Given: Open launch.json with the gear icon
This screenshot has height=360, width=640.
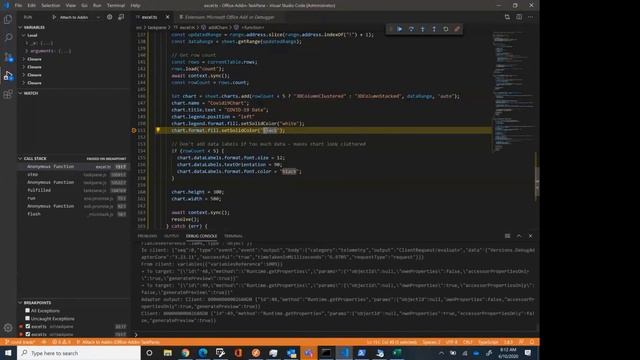Looking at the screenshot, I should [x=109, y=17].
